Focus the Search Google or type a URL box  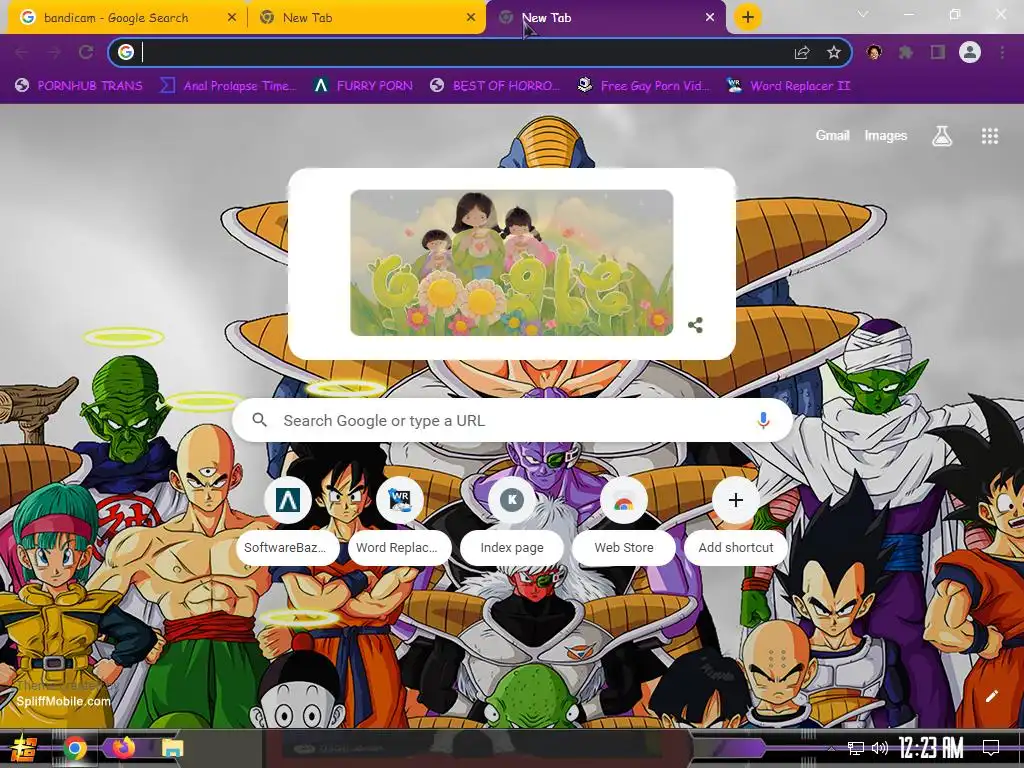(x=513, y=421)
